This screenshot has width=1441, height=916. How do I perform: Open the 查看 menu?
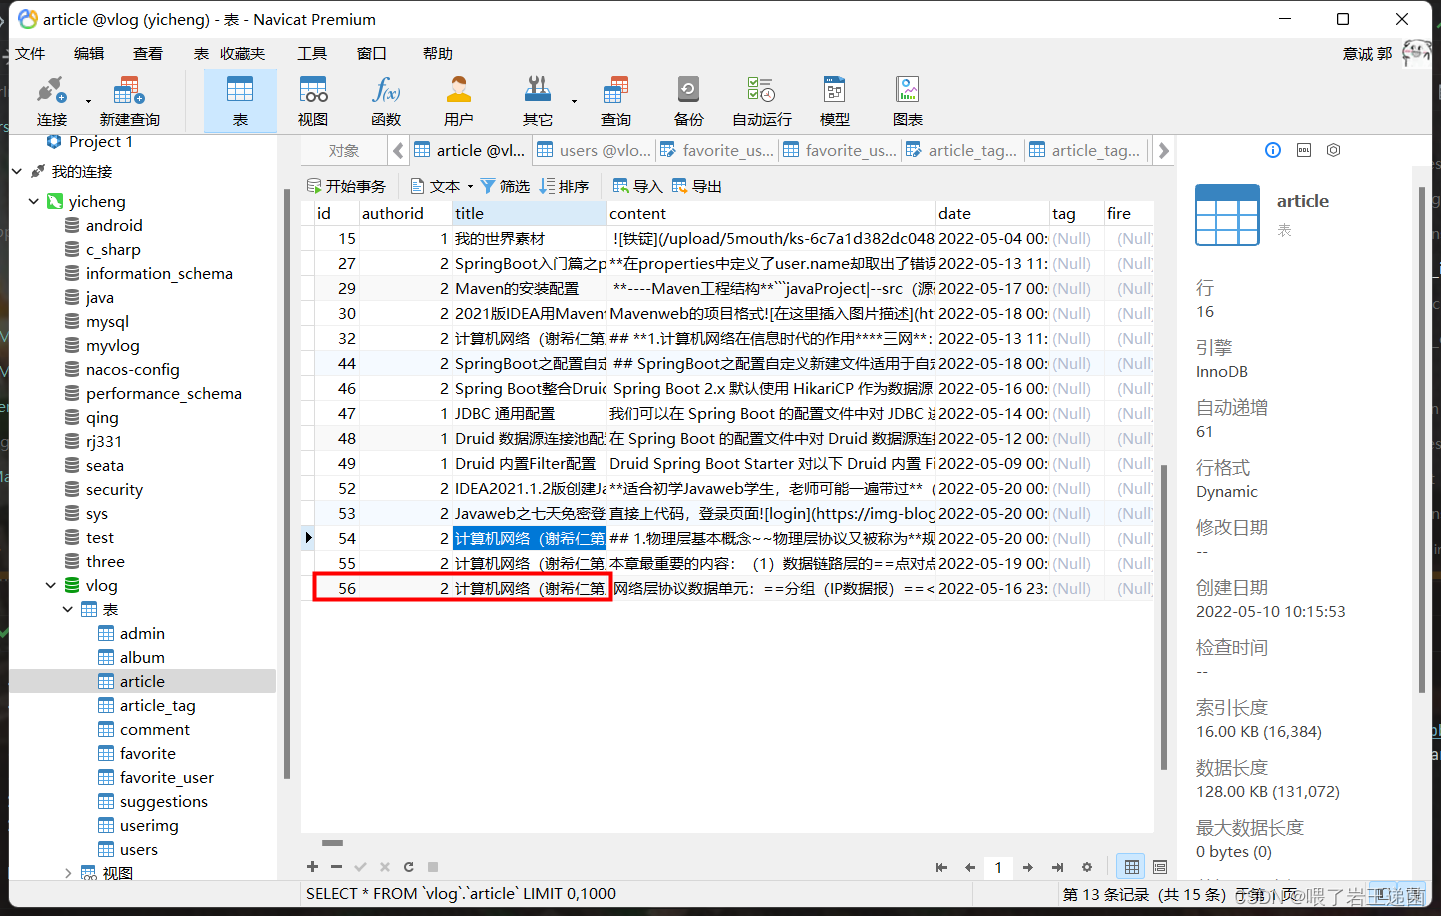click(148, 53)
